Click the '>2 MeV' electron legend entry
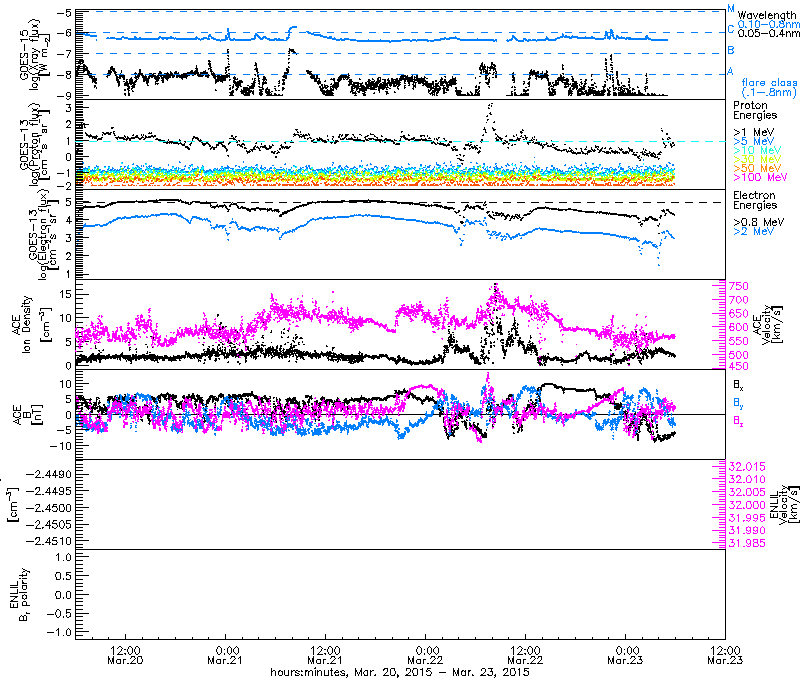This screenshot has height=680, width=800. pyautogui.click(x=754, y=231)
